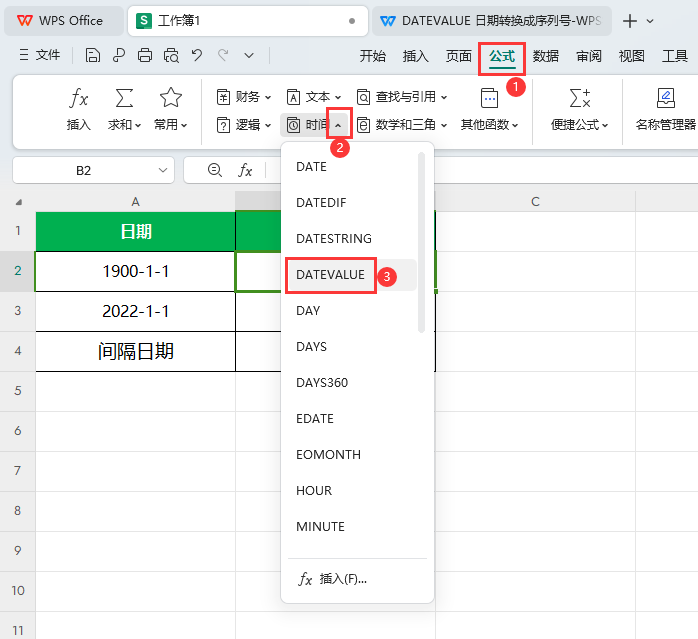Viewport: 698px width, 639px height.
Task: Click the plus new tab icon
Action: (629, 21)
